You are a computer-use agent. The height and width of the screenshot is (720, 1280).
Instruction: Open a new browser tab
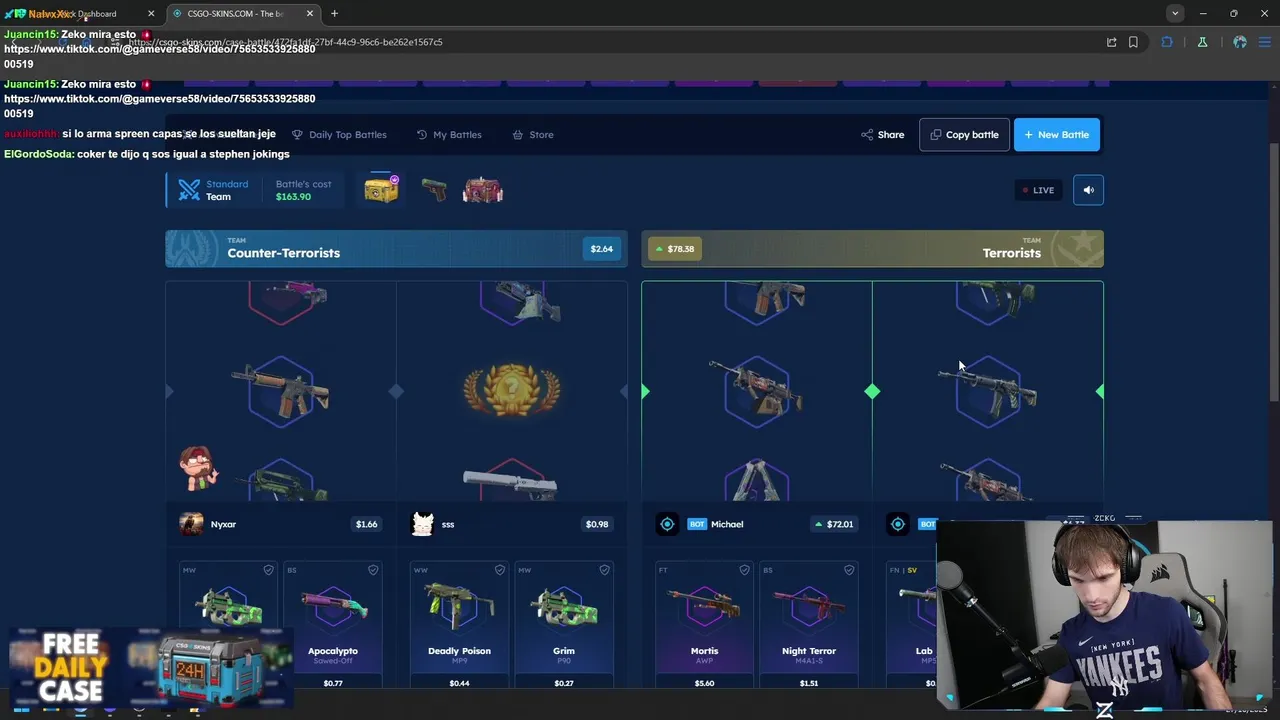pos(334,14)
